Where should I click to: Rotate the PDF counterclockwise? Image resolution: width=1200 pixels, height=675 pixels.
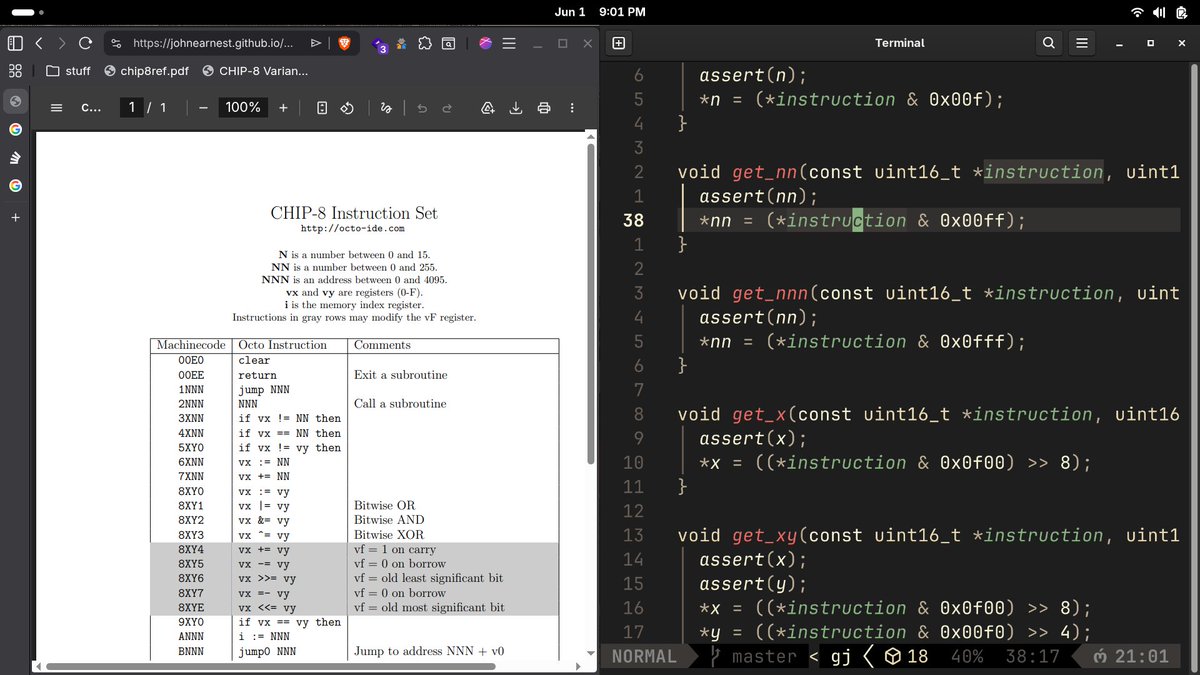pyautogui.click(x=348, y=108)
